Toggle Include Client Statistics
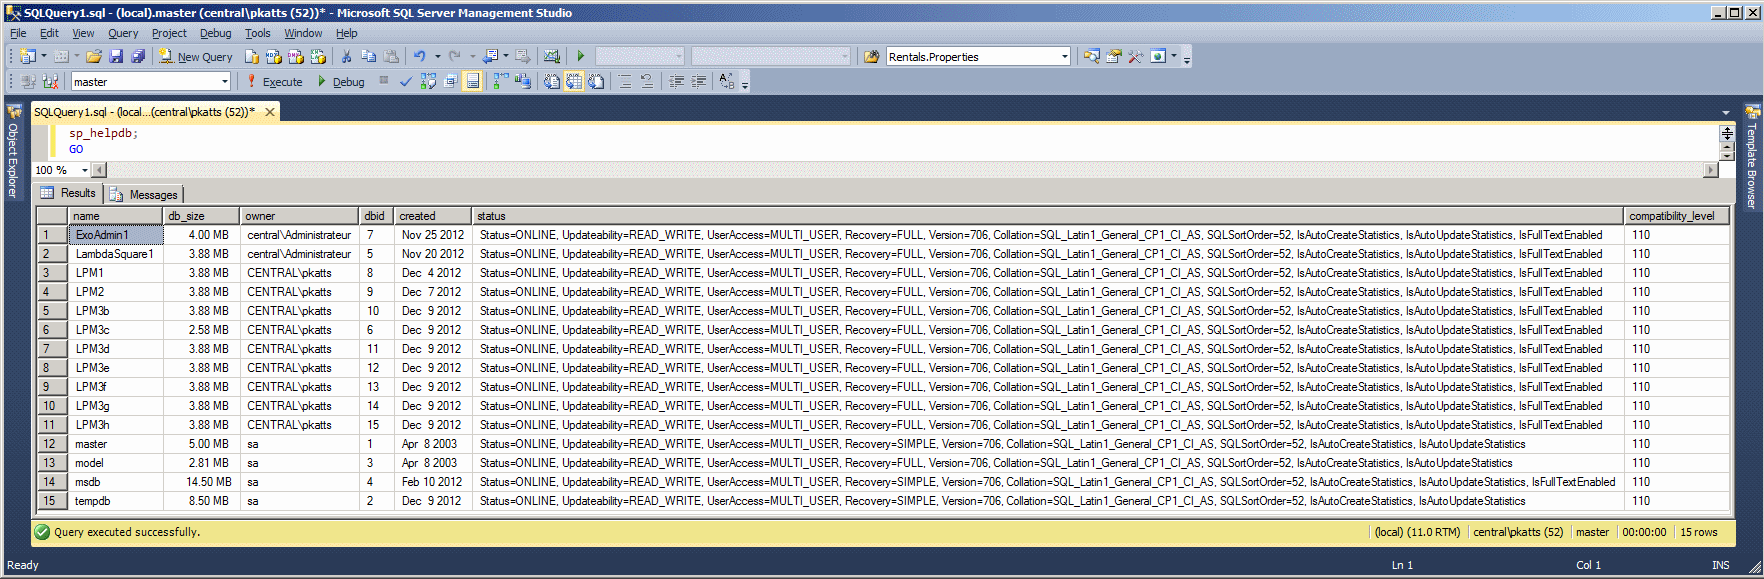The height and width of the screenshot is (579, 1764). click(523, 82)
